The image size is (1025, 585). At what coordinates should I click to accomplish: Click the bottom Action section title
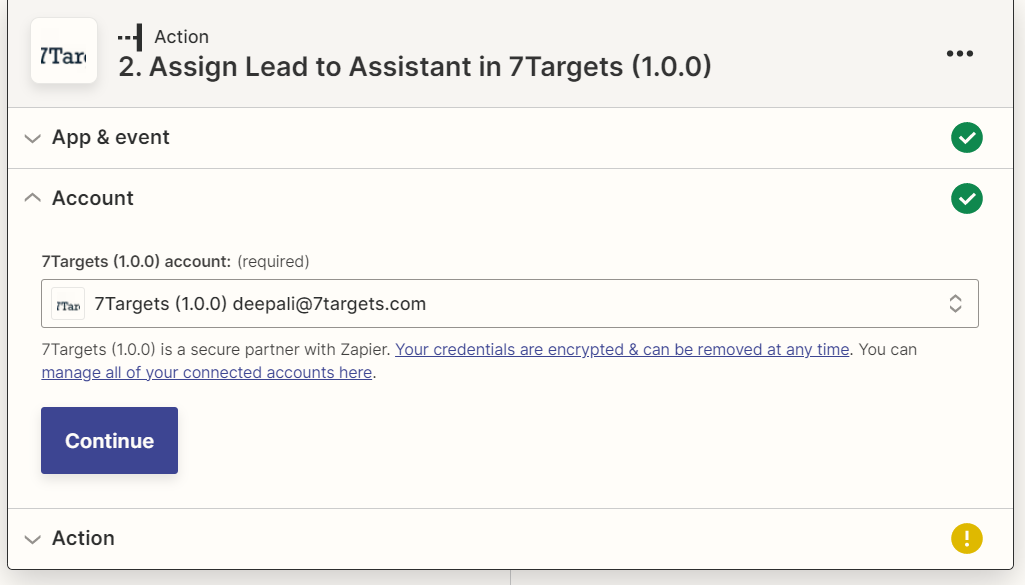pos(83,538)
